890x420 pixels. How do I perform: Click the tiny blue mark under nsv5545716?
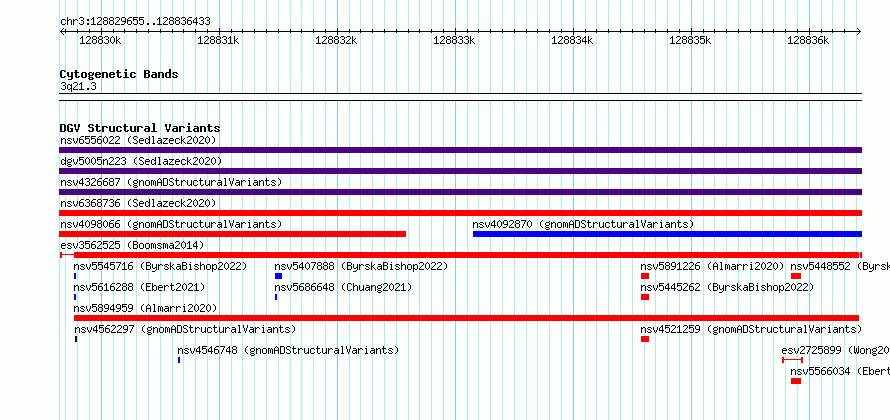[x=75, y=276]
